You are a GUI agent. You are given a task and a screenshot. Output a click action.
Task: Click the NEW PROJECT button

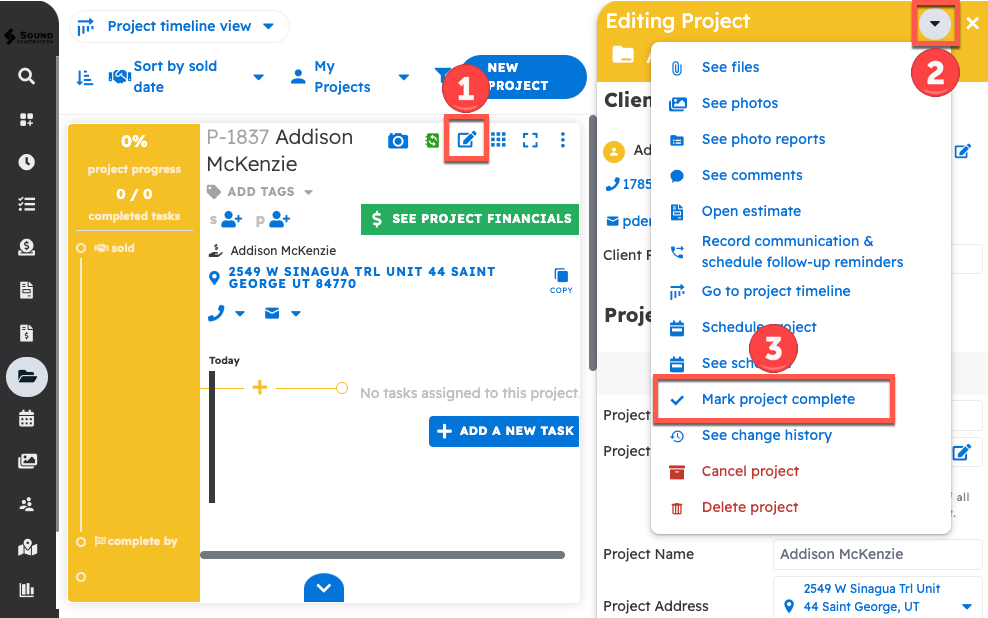tap(523, 76)
